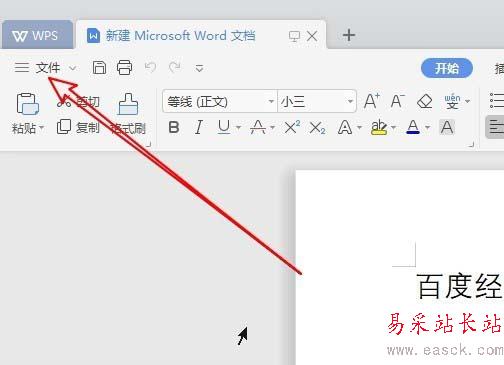Toggle character shading A icon
The image size is (504, 365).
447,127
